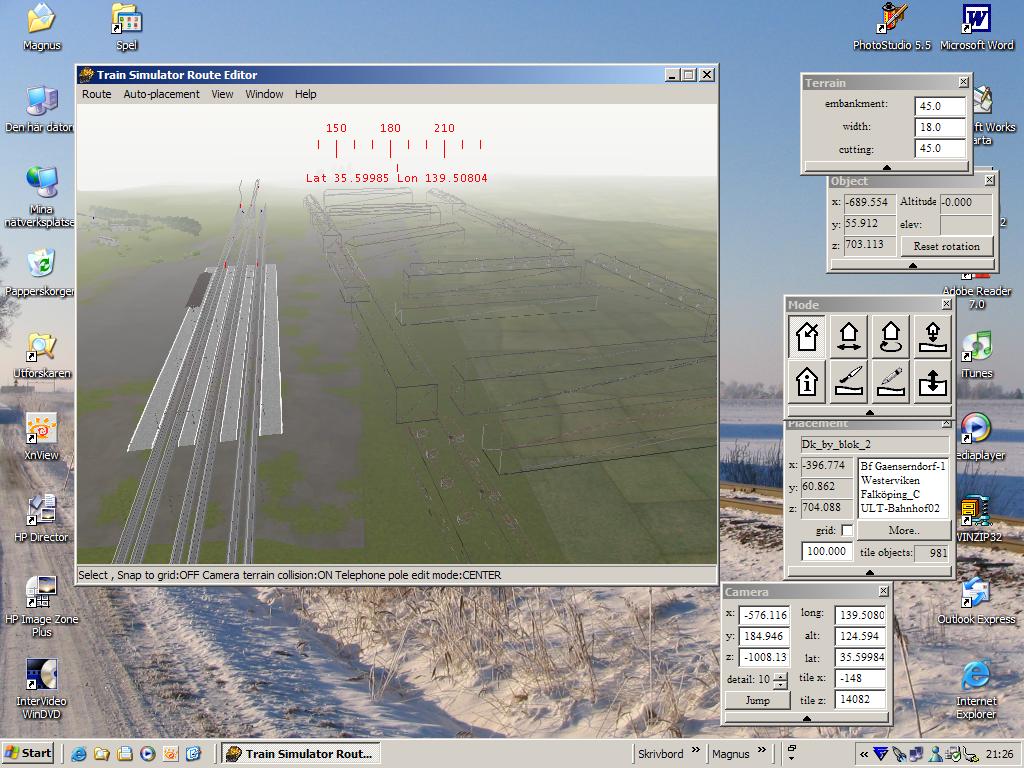Select the object select mode icon
Image resolution: width=1024 pixels, height=768 pixels.
pos(807,337)
